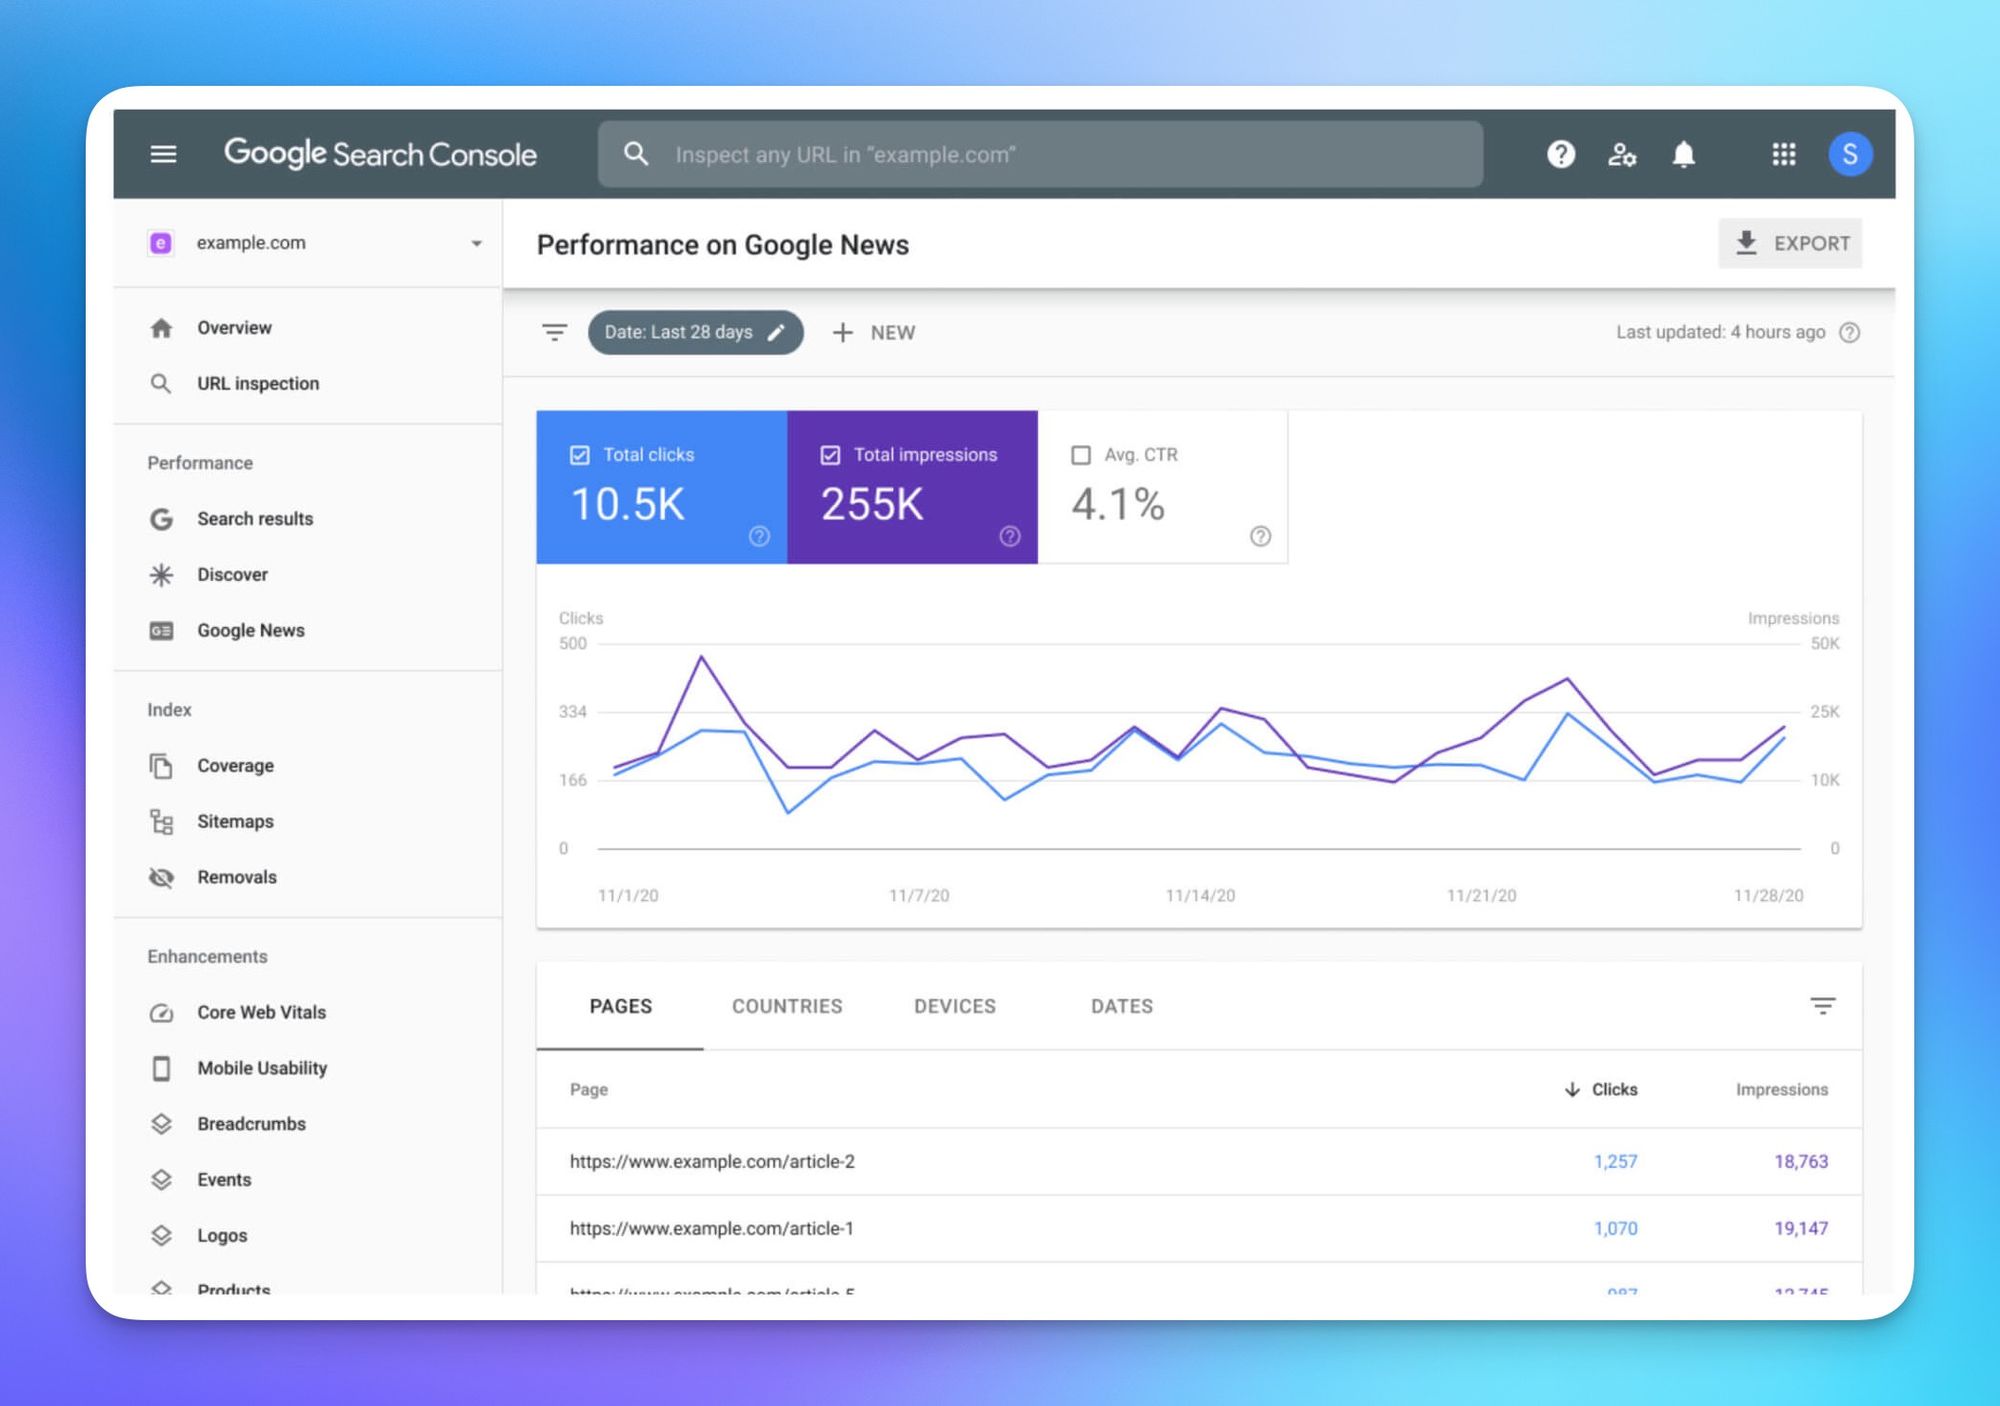This screenshot has width=2000, height=1406.
Task: Click the Mobile Usability phone icon
Action: pos(161,1068)
